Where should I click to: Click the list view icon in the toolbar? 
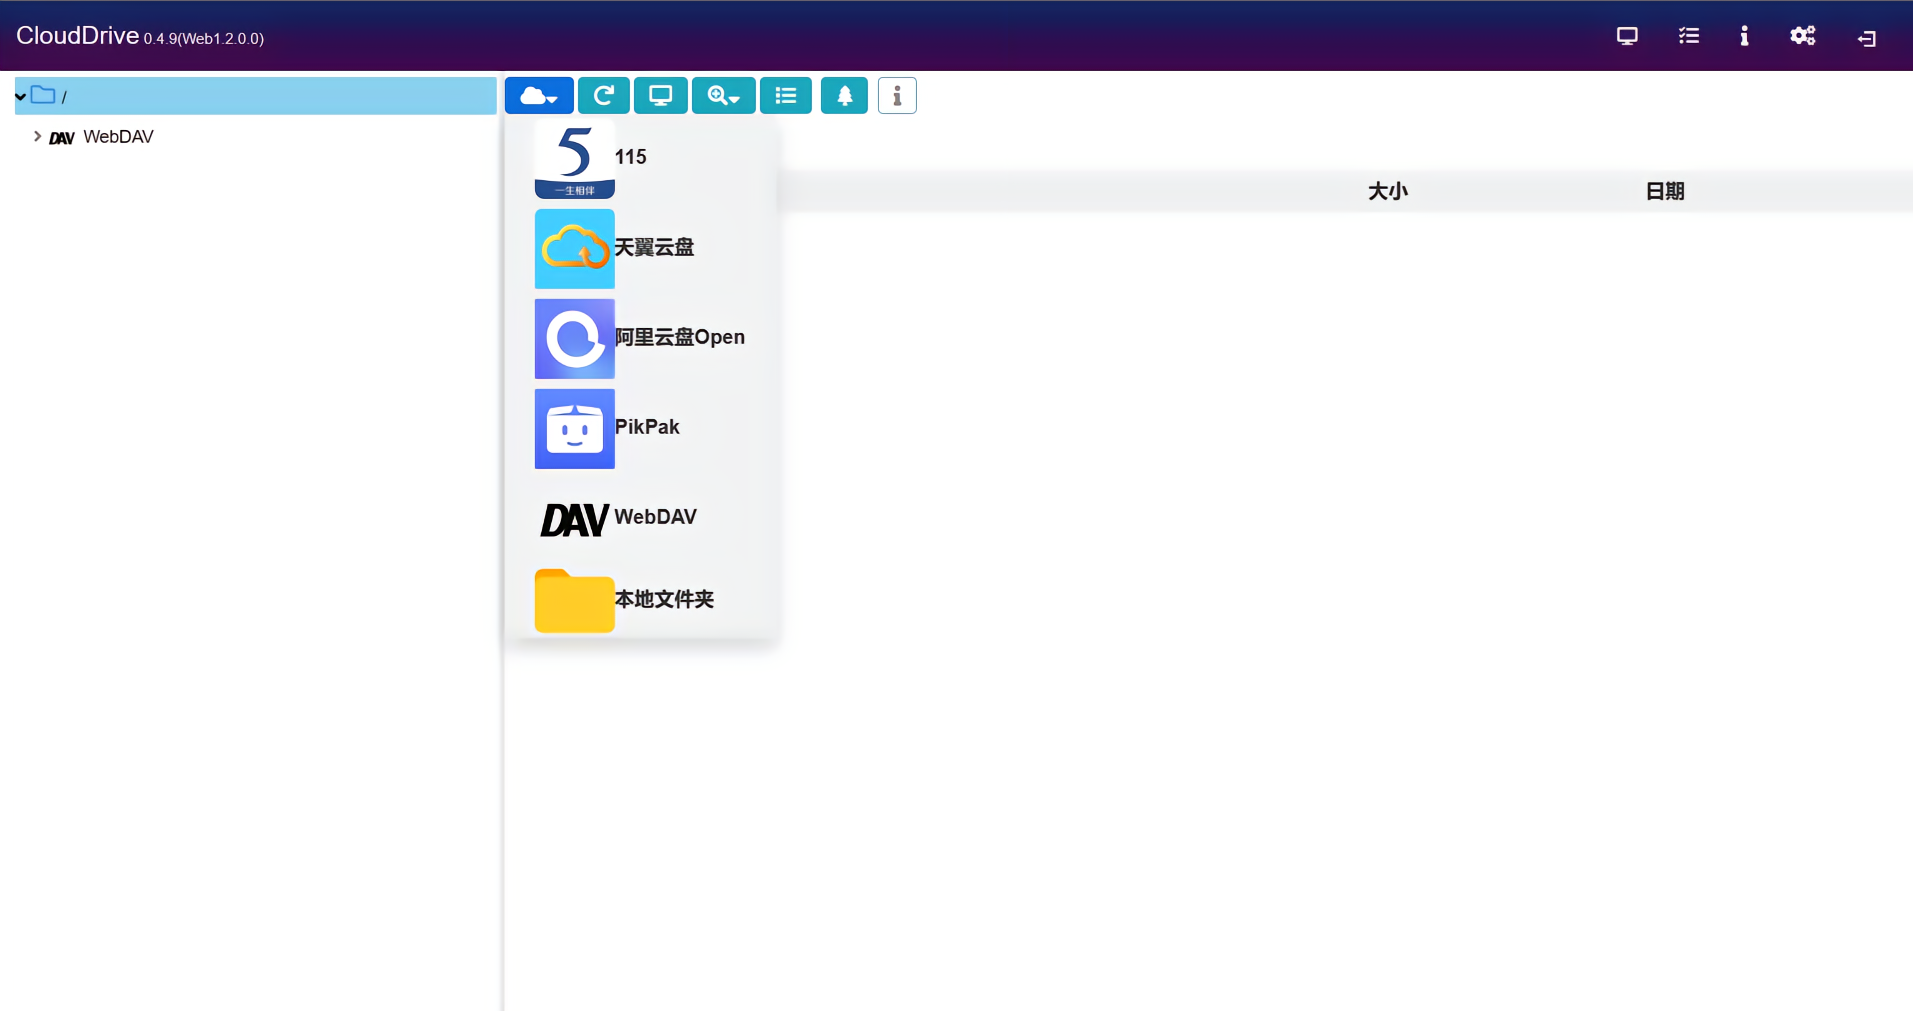coord(786,96)
